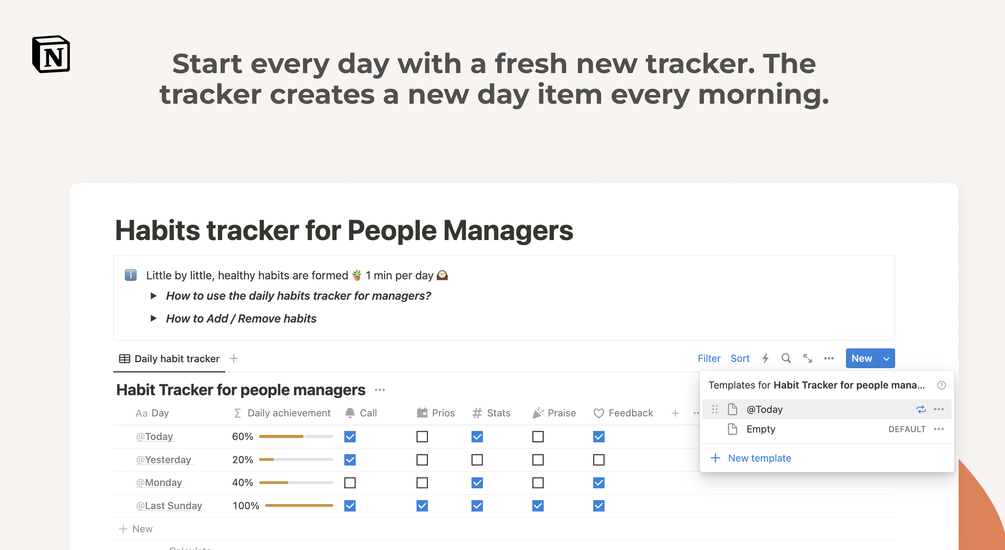Screen dimensions: 1005x550
Task: Click the repeat icon on @Today template
Action: tap(921, 409)
